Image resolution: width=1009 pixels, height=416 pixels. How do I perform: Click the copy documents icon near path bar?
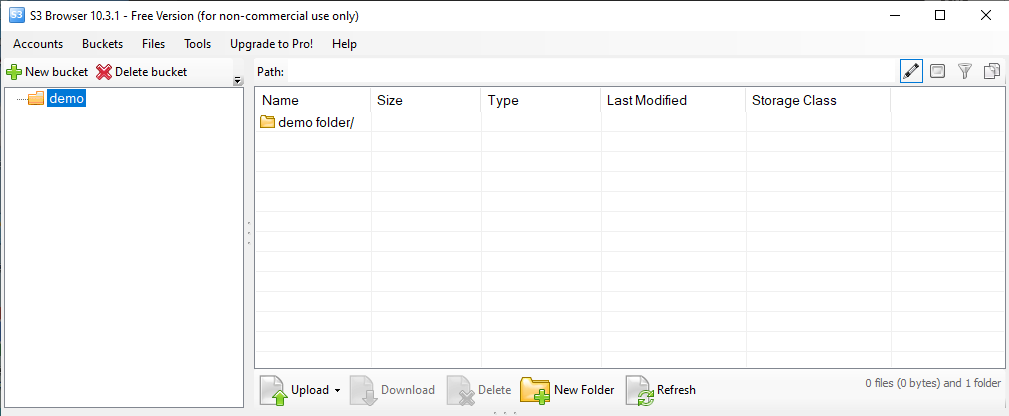pos(992,71)
